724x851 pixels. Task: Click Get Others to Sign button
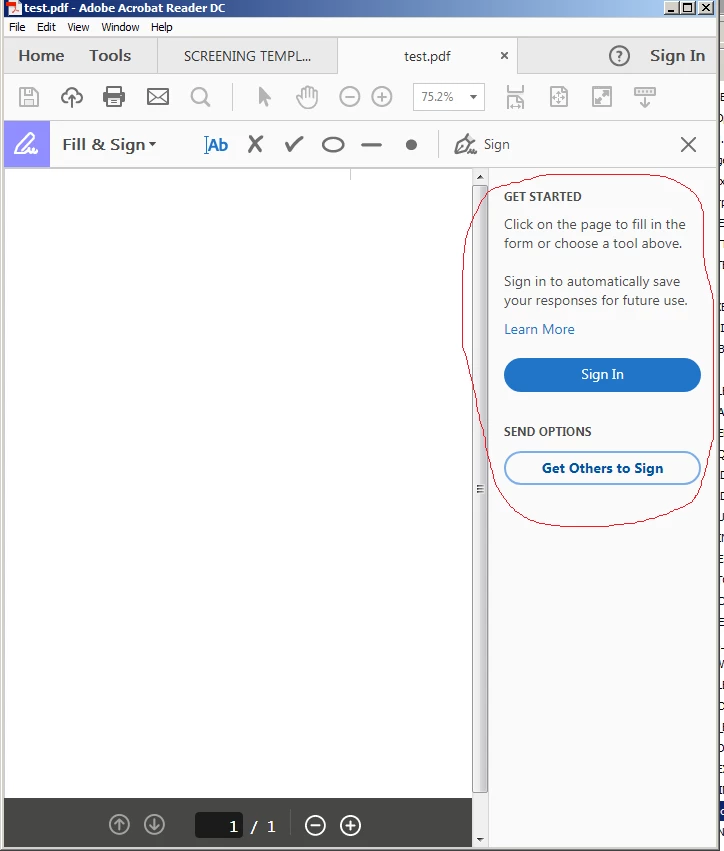point(602,468)
